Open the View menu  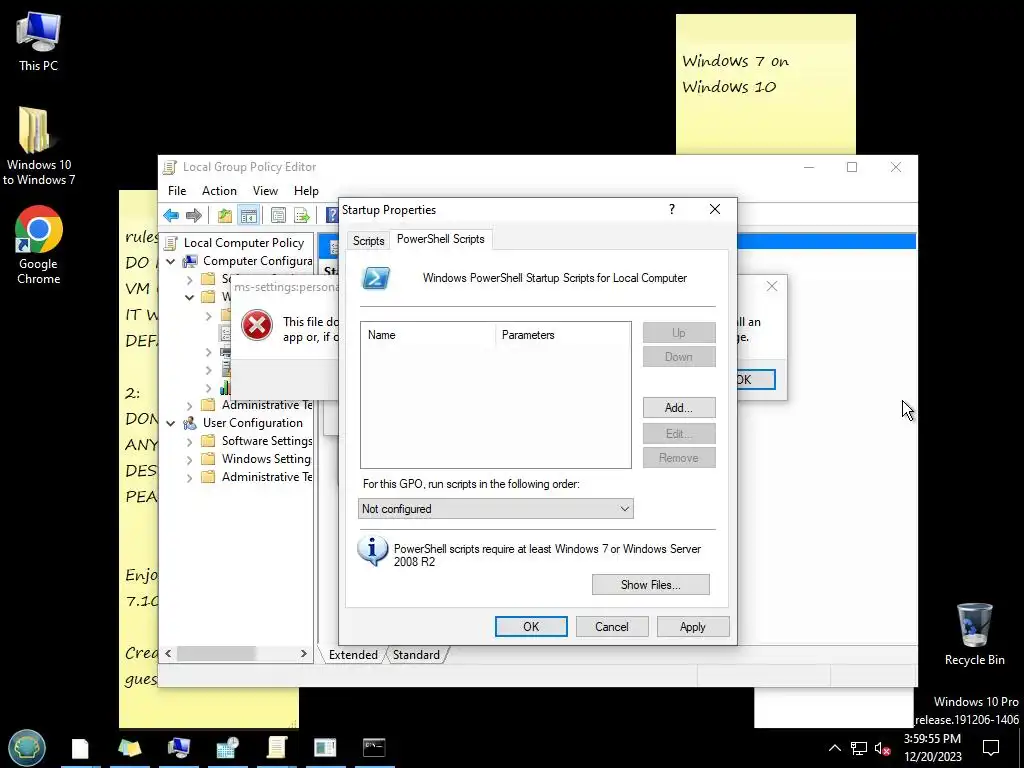[265, 191]
